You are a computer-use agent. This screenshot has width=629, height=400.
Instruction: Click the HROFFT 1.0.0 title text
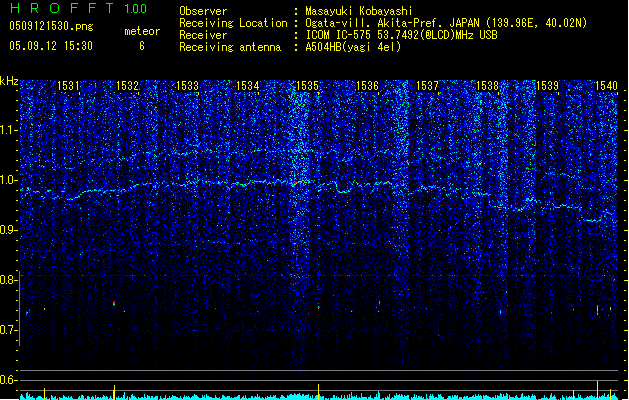click(79, 8)
